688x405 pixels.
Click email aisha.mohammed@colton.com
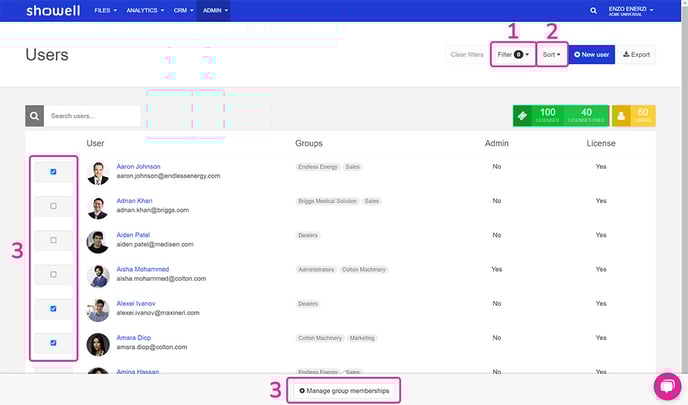click(161, 279)
